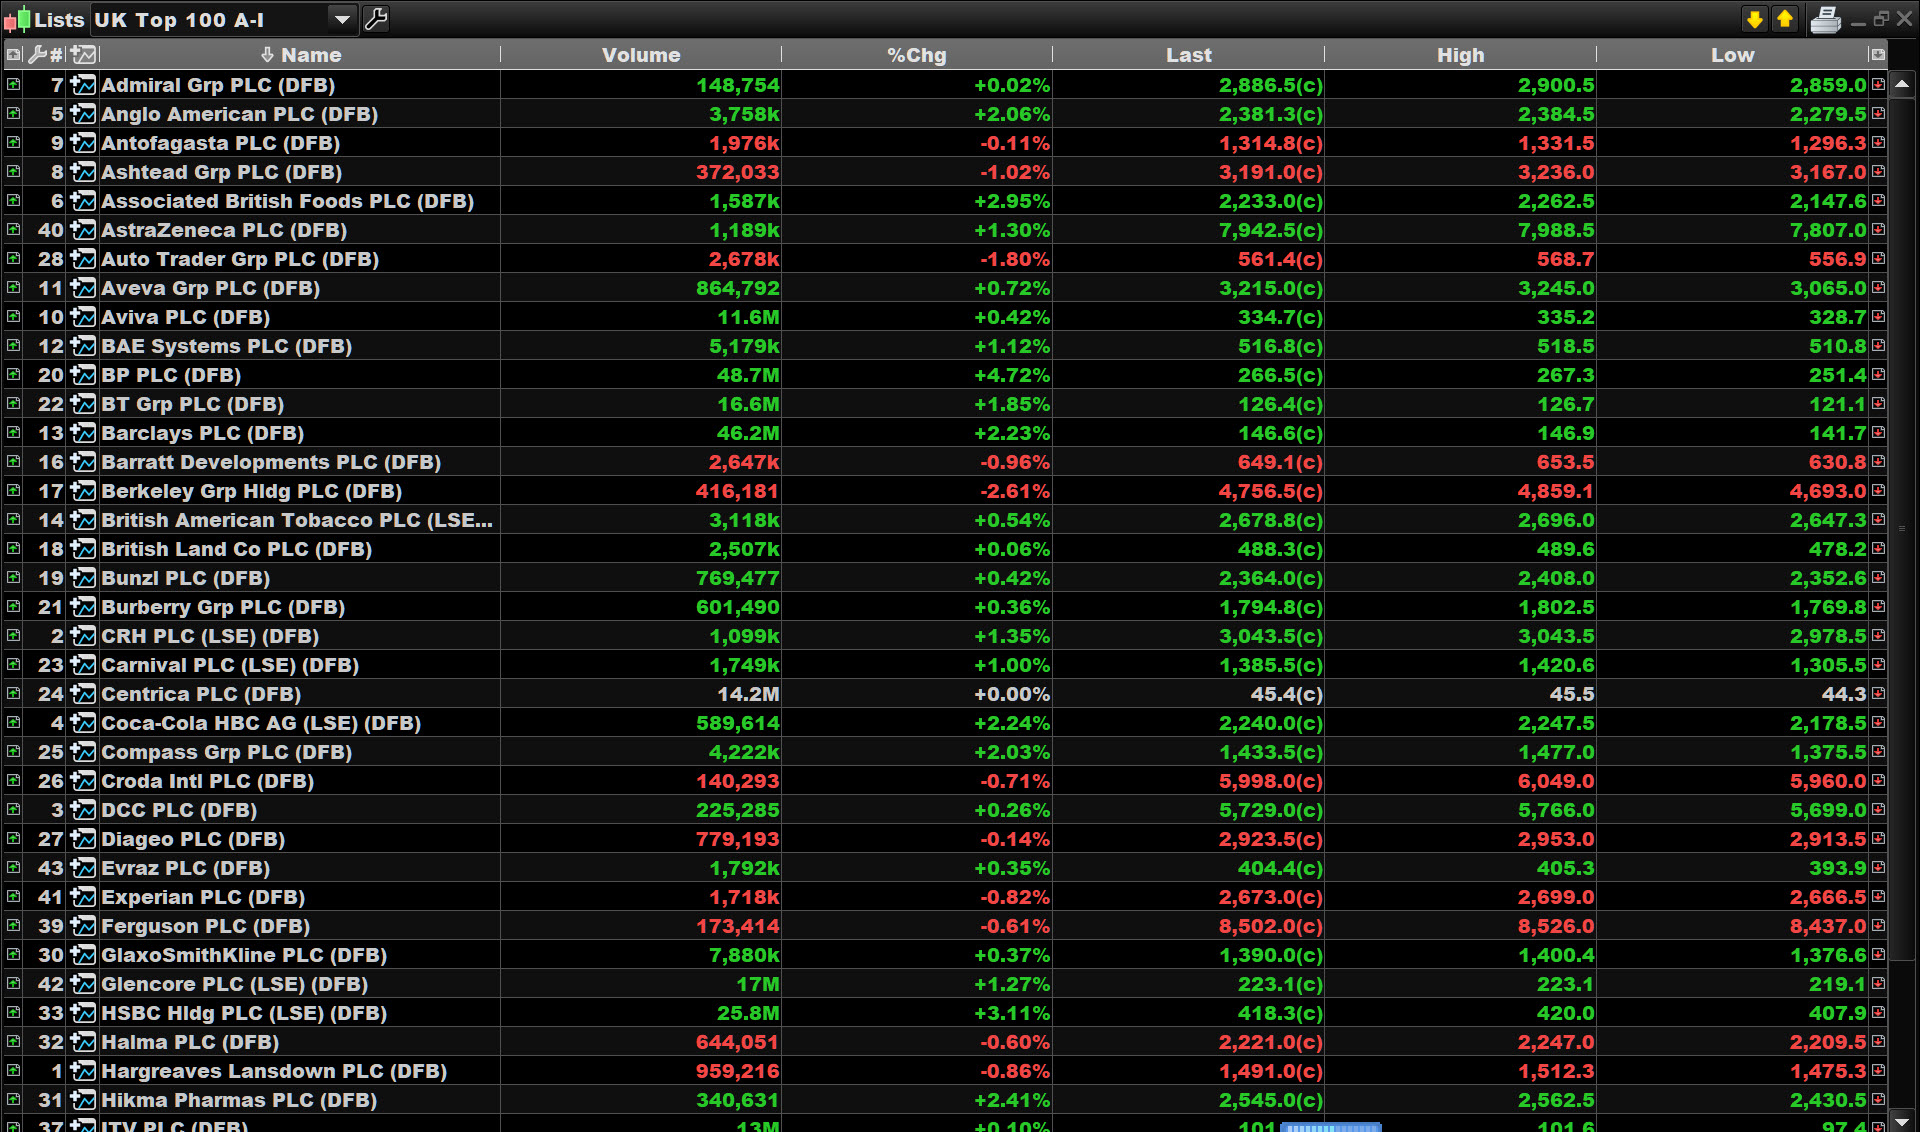The width and height of the screenshot is (1920, 1132).
Task: Click the red sell arrow icon for AstraZeneca row
Action: click(x=1879, y=230)
